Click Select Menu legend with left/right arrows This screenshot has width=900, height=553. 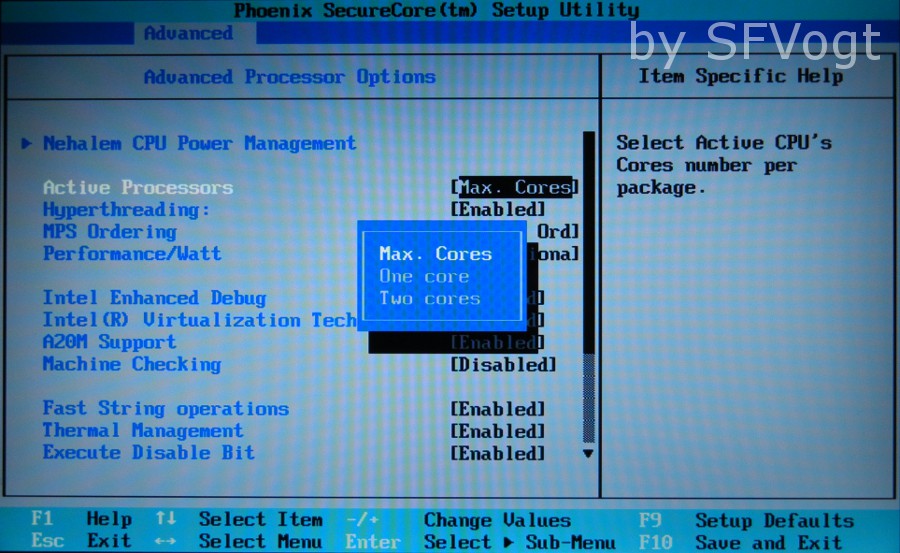239,541
